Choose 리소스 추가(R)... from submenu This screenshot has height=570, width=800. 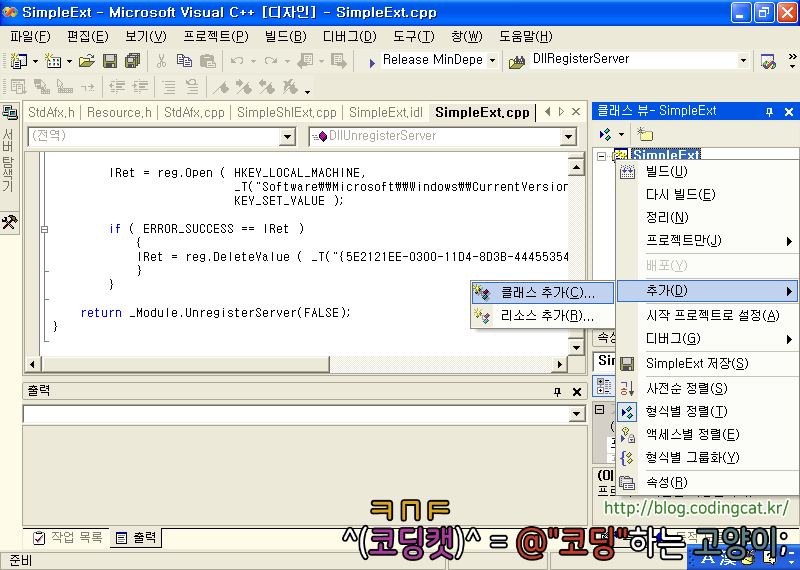(542, 316)
